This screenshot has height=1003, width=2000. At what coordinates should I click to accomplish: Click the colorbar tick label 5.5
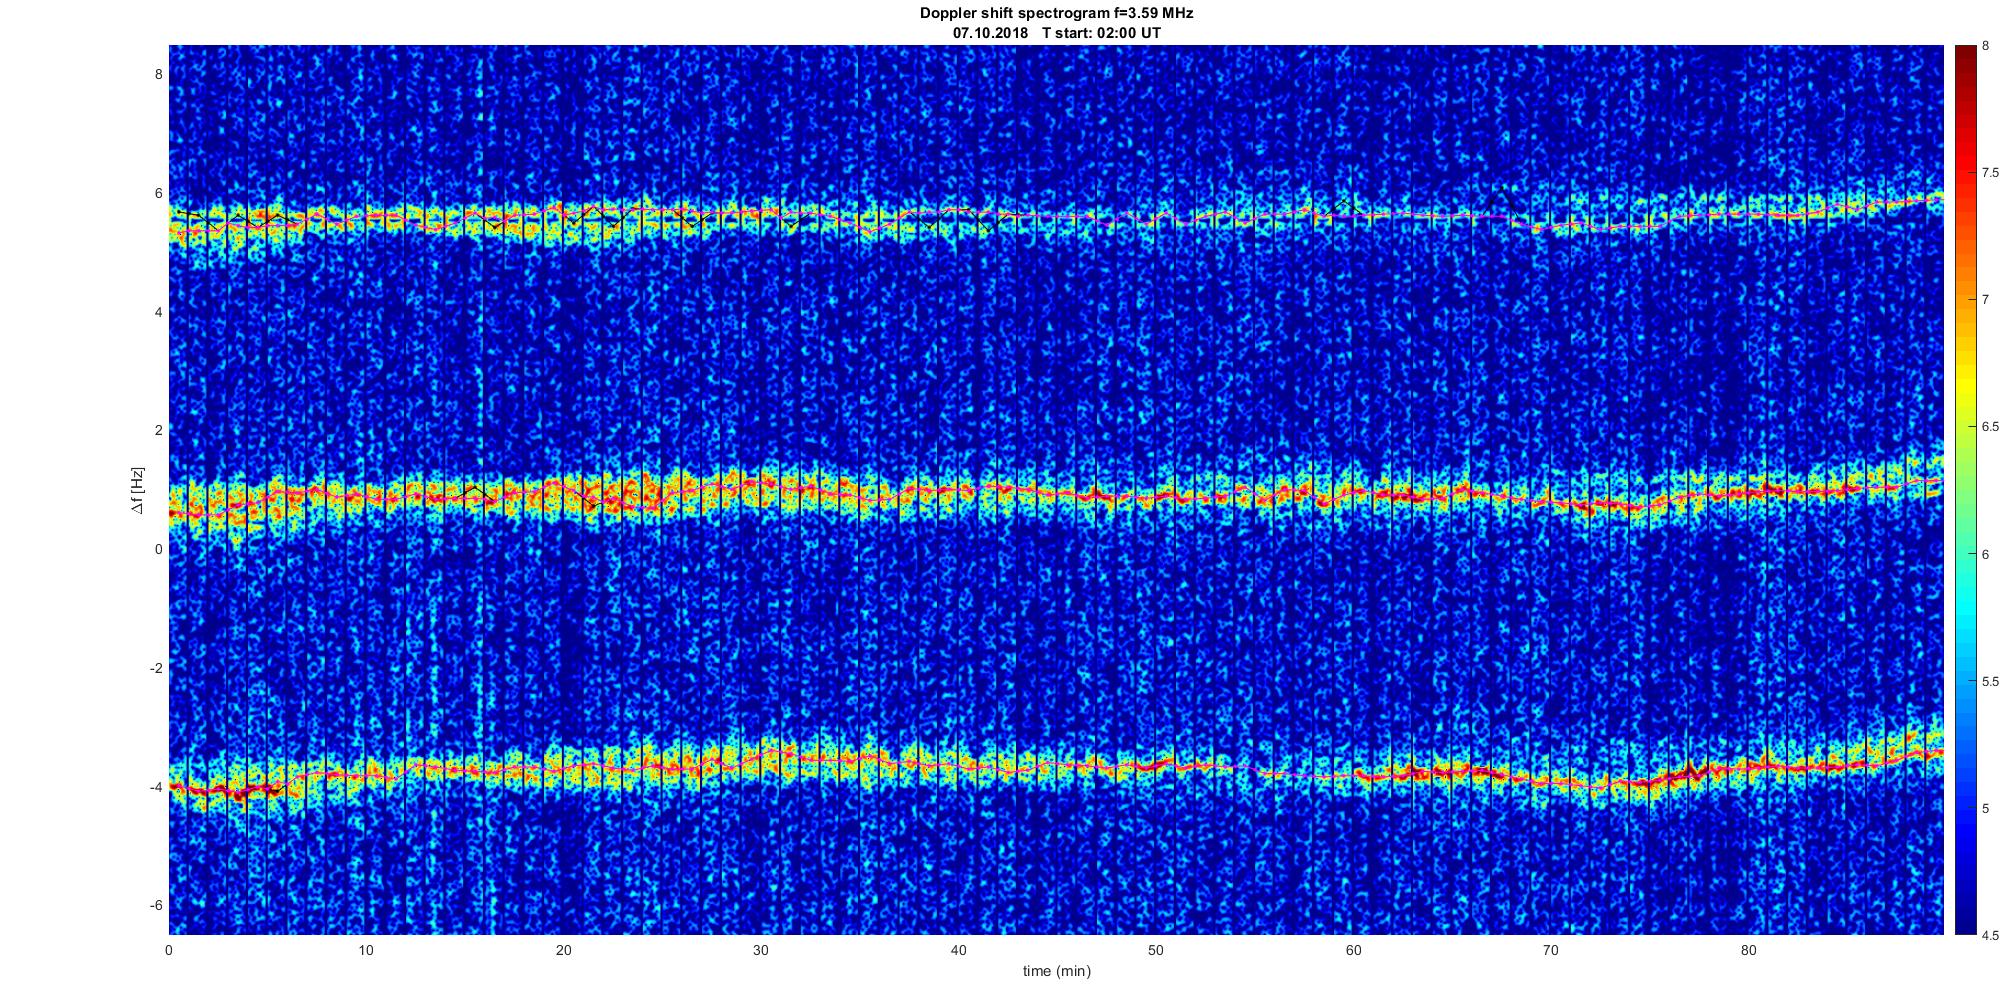[1991, 681]
